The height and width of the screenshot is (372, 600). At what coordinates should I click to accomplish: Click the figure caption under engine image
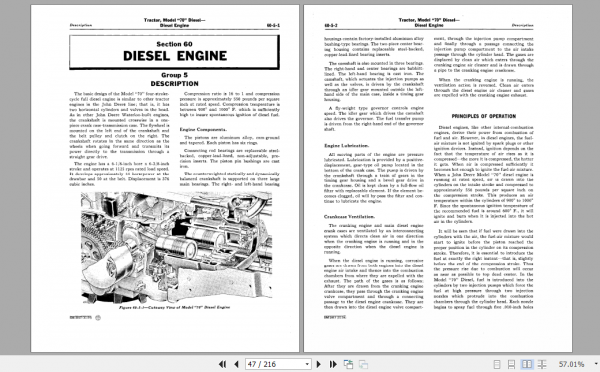point(174,307)
